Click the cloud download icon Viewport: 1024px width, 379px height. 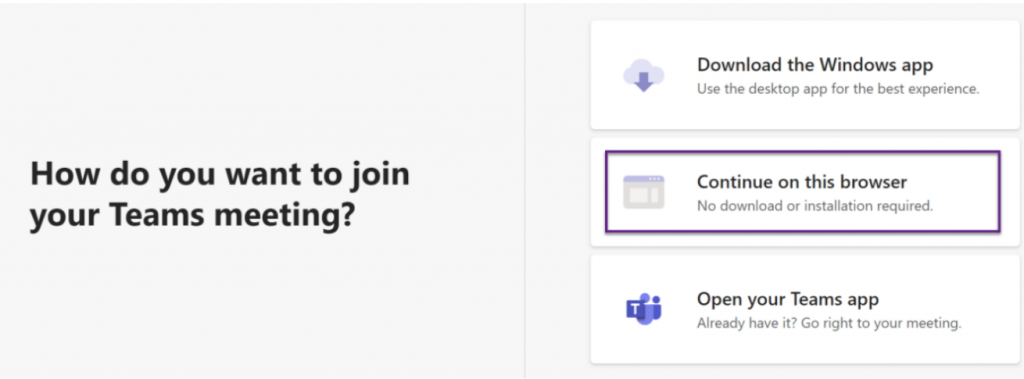643,76
